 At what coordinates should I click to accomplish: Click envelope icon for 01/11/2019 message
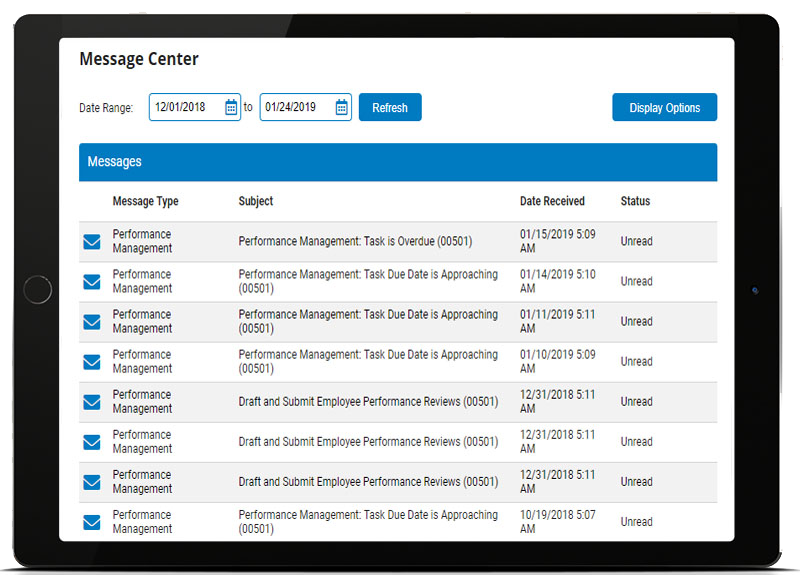[x=92, y=322]
